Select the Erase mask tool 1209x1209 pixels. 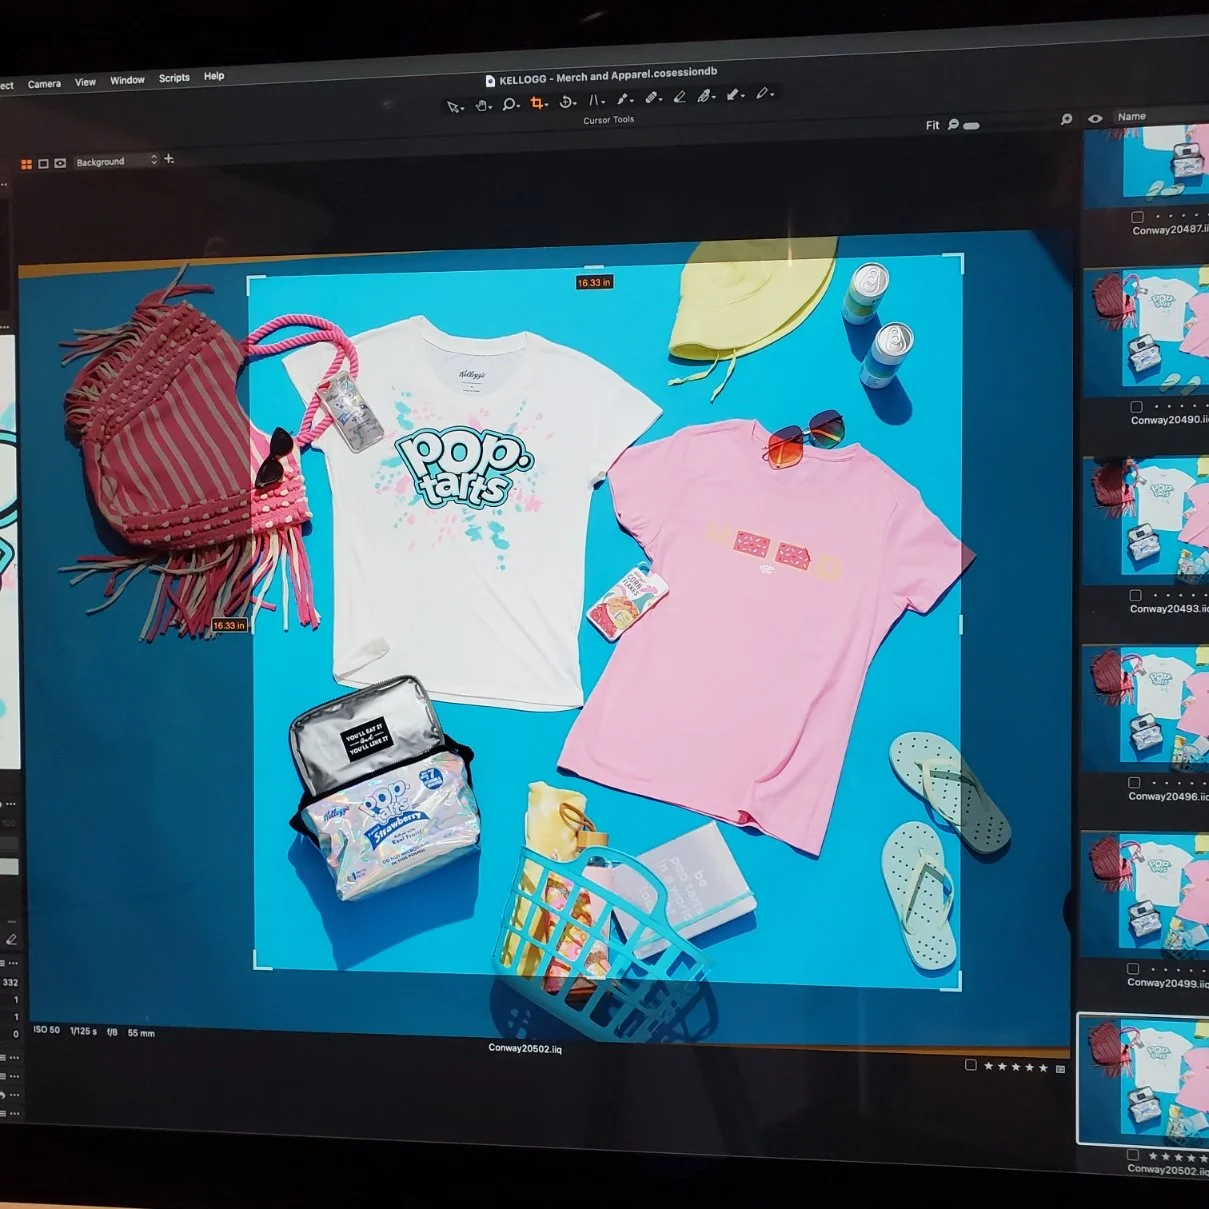coord(679,97)
